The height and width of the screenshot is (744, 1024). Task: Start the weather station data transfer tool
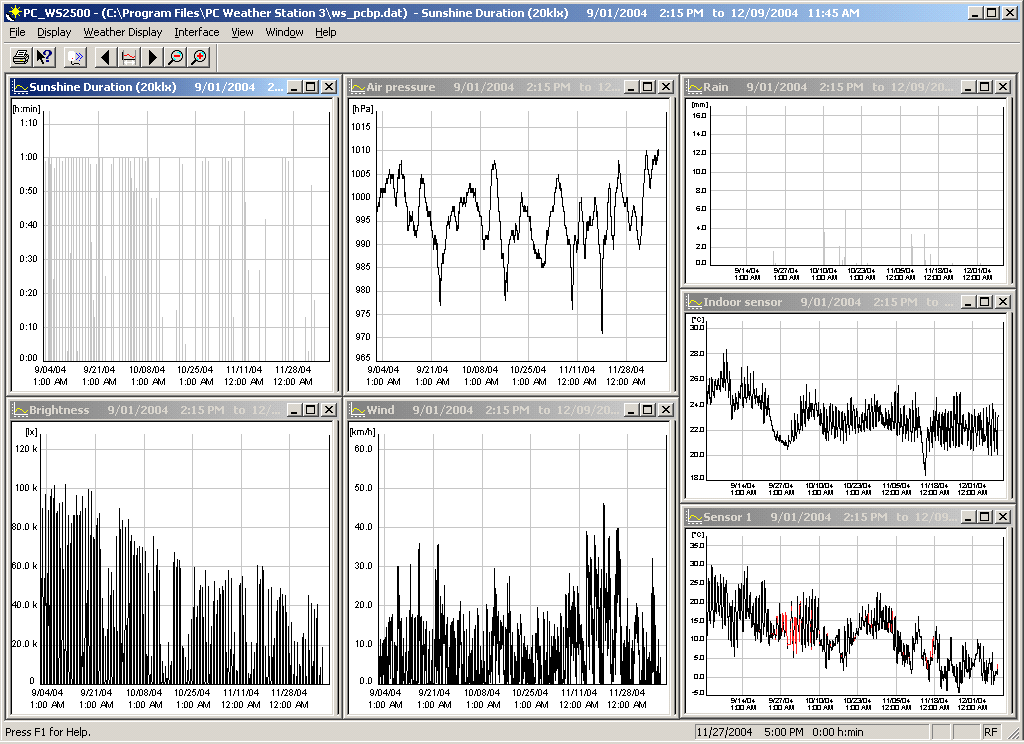[x=76, y=57]
